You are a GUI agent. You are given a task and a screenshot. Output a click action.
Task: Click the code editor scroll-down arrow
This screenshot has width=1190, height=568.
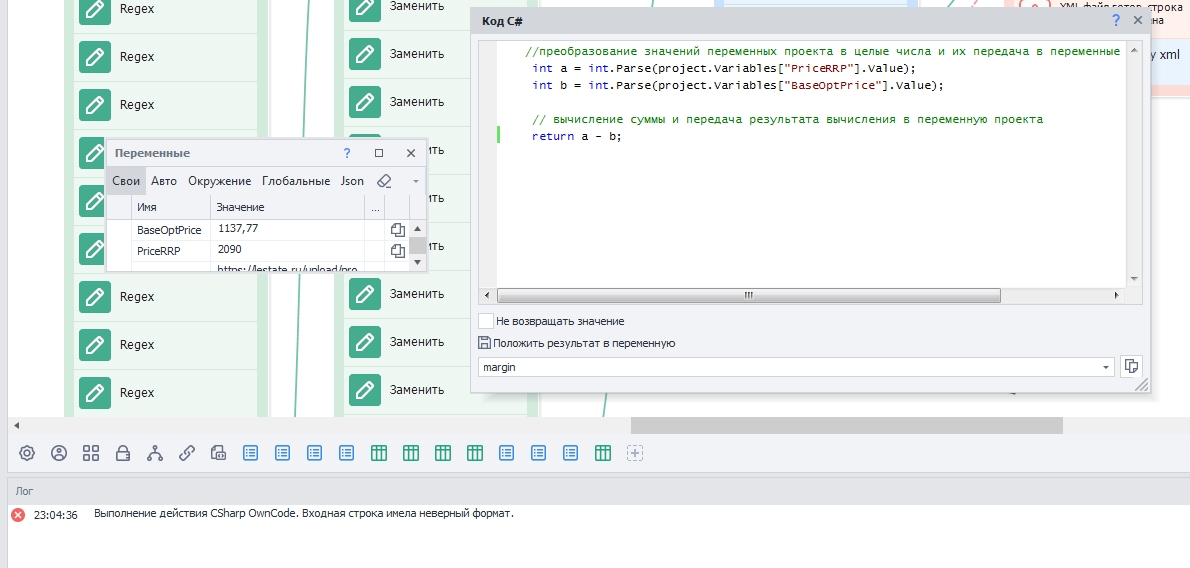point(1134,279)
